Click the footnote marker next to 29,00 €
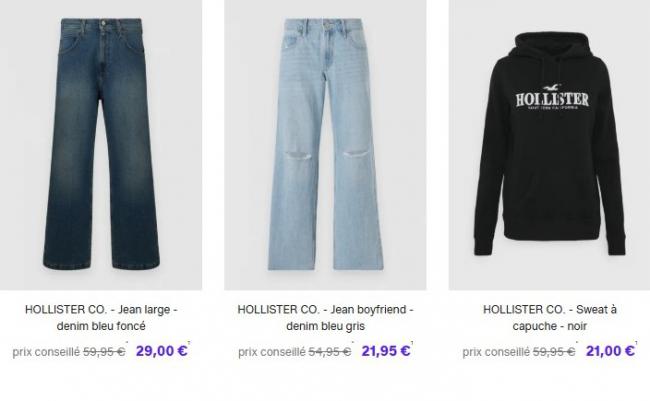 pyautogui.click(x=189, y=343)
